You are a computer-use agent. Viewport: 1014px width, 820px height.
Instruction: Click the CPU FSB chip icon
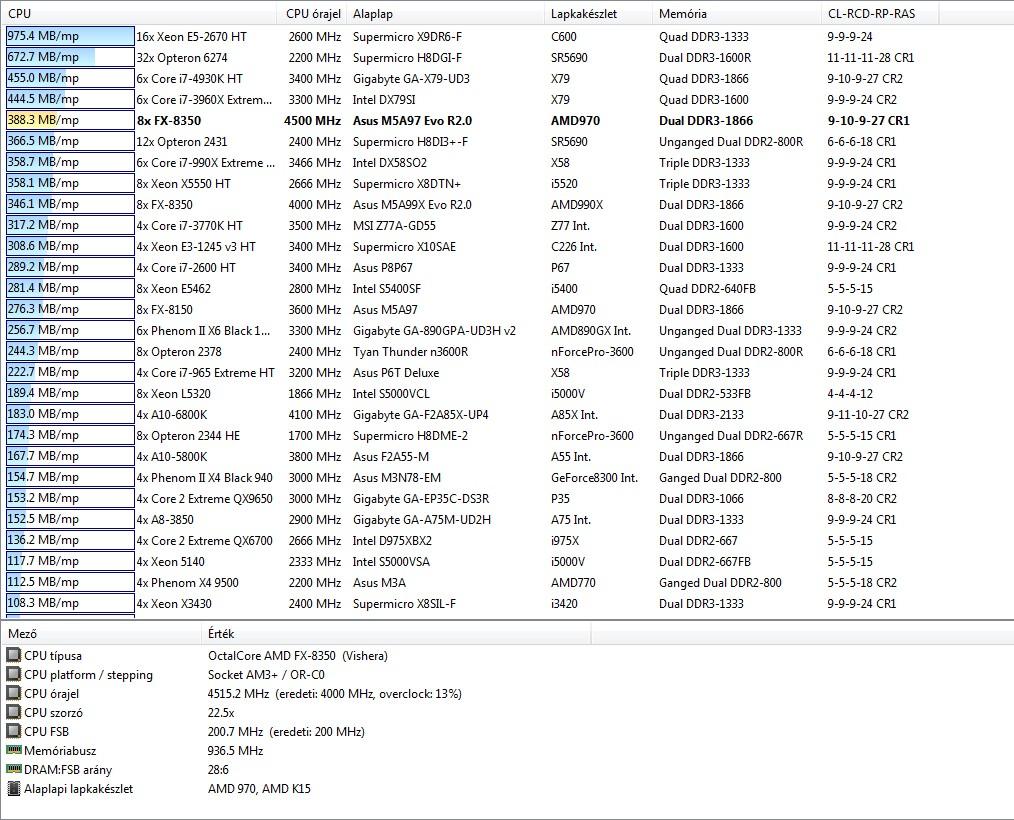[x=13, y=731]
